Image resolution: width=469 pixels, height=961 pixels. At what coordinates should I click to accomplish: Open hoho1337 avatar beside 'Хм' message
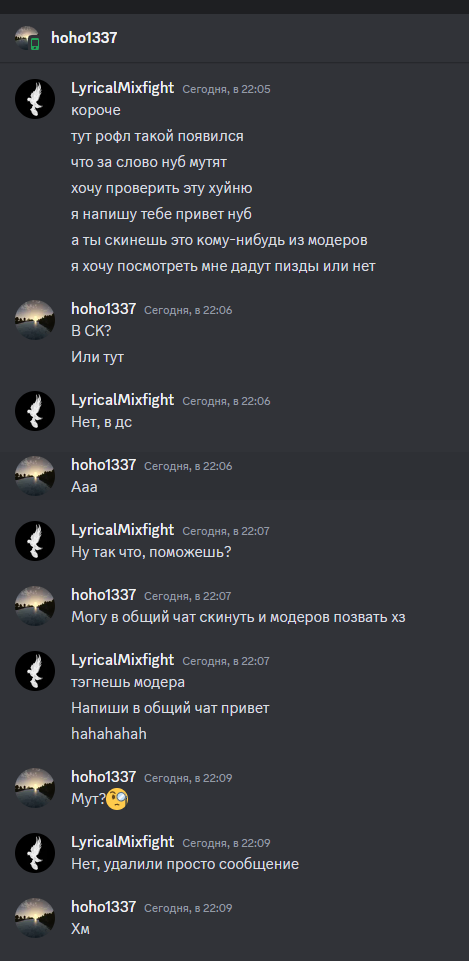point(35,917)
